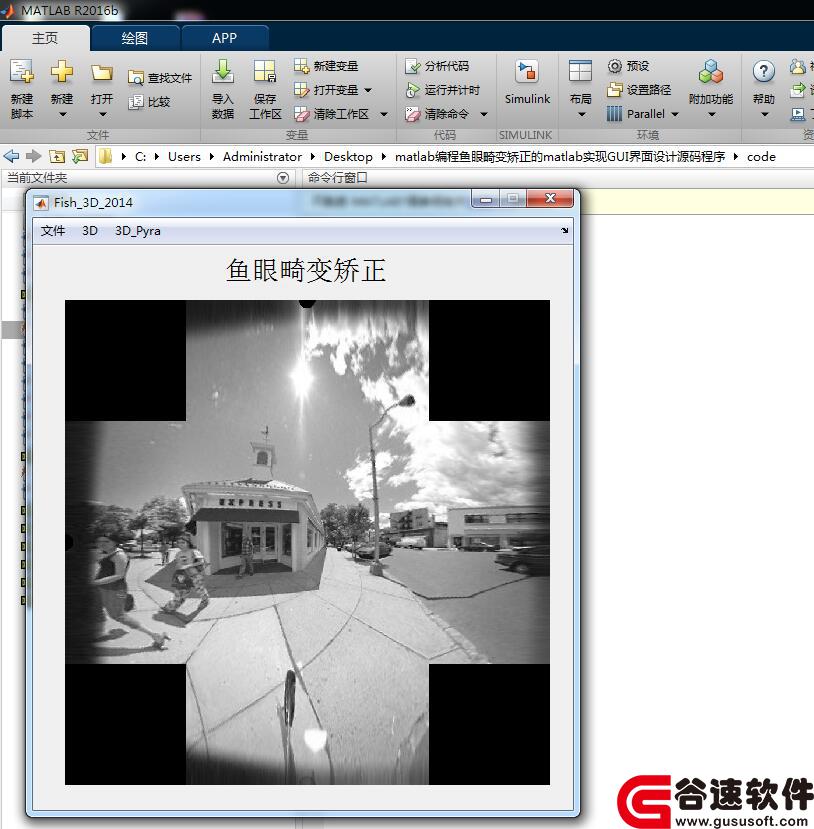Switch to the 主页 (Home) tab
This screenshot has height=829, width=814.
point(45,38)
